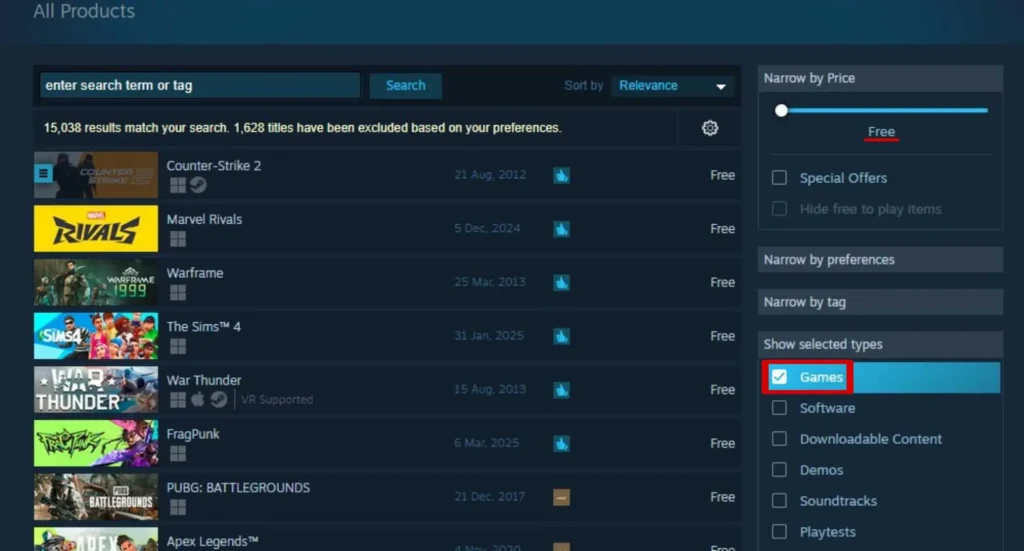Toggle Hide free to play items checkbox
This screenshot has width=1024, height=551.
click(x=779, y=209)
